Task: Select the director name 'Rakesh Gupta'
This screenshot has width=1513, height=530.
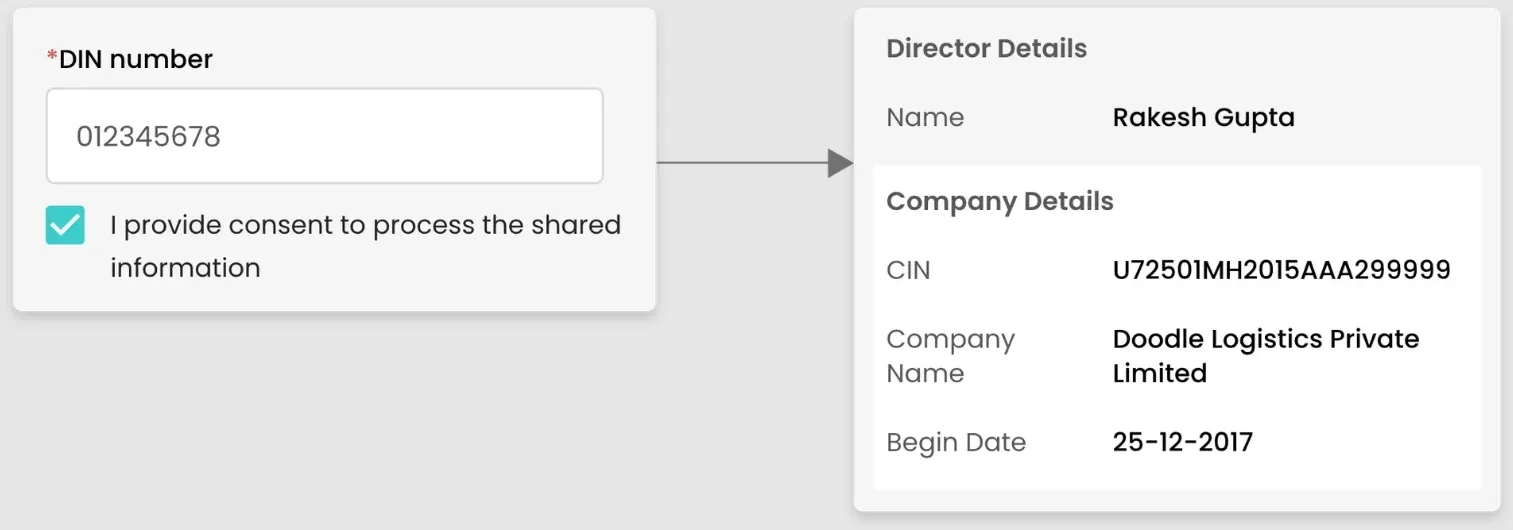Action: pos(1203,118)
